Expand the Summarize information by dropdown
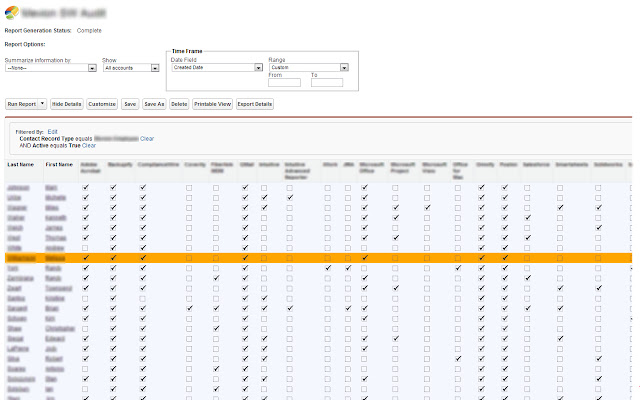This screenshot has width=640, height=400. 50,68
